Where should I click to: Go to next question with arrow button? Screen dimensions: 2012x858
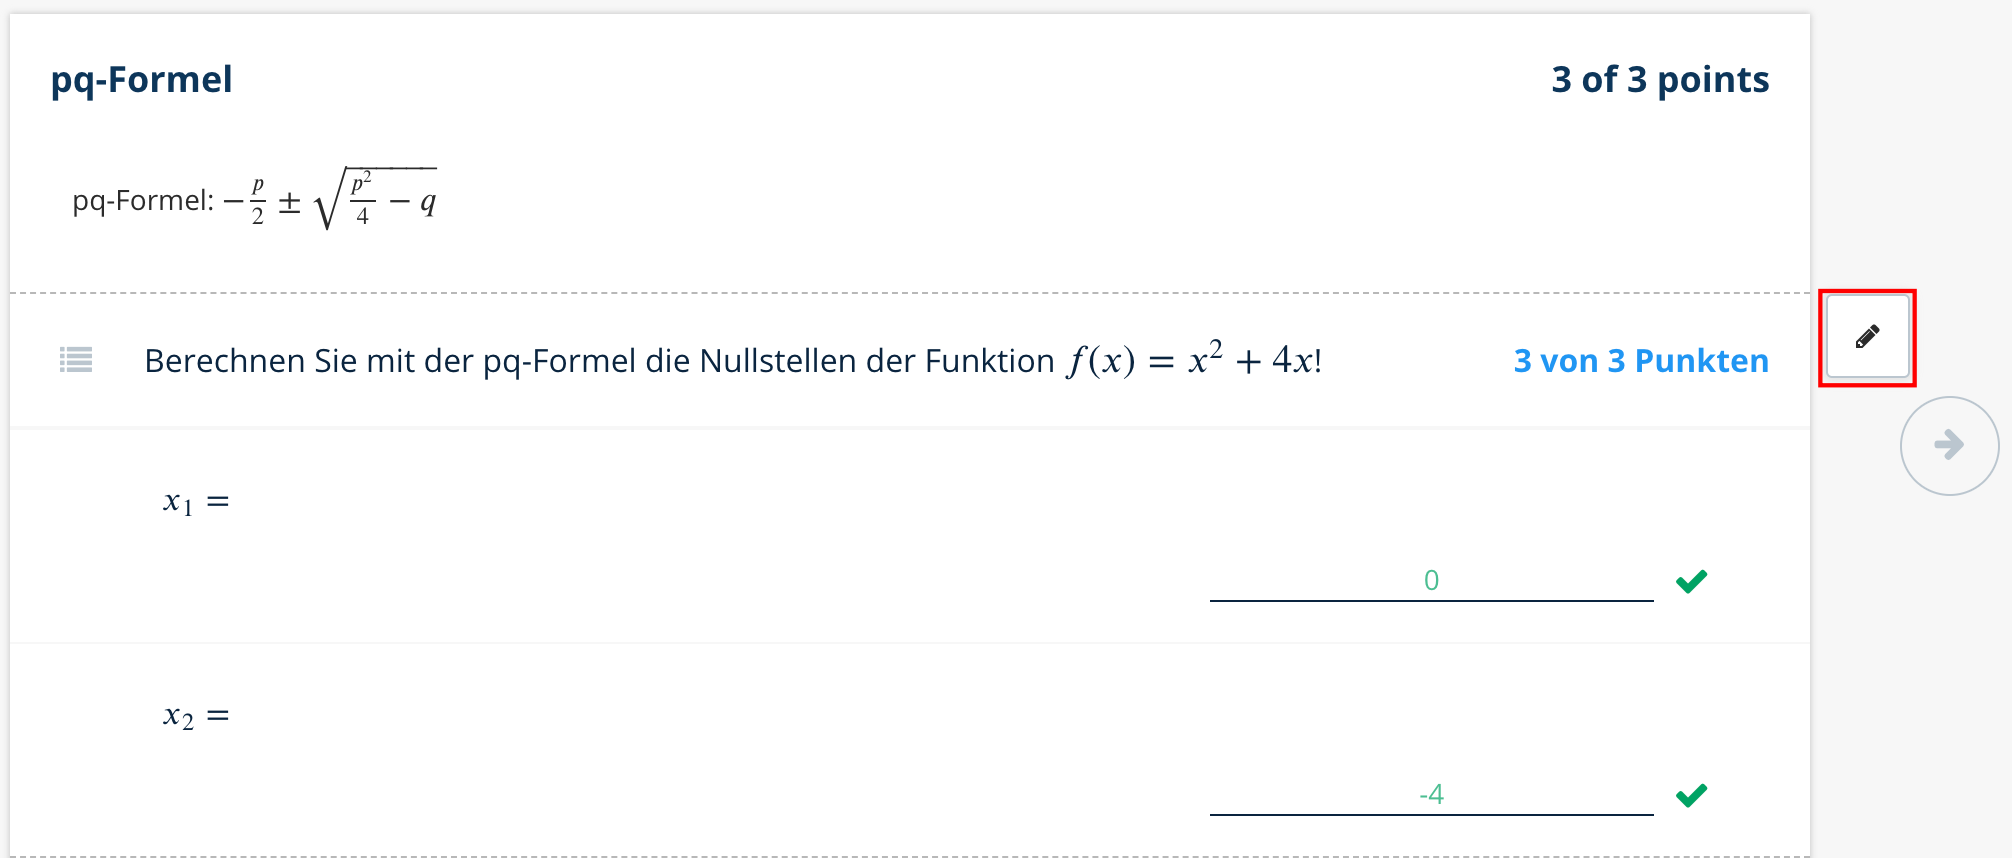tap(1949, 445)
